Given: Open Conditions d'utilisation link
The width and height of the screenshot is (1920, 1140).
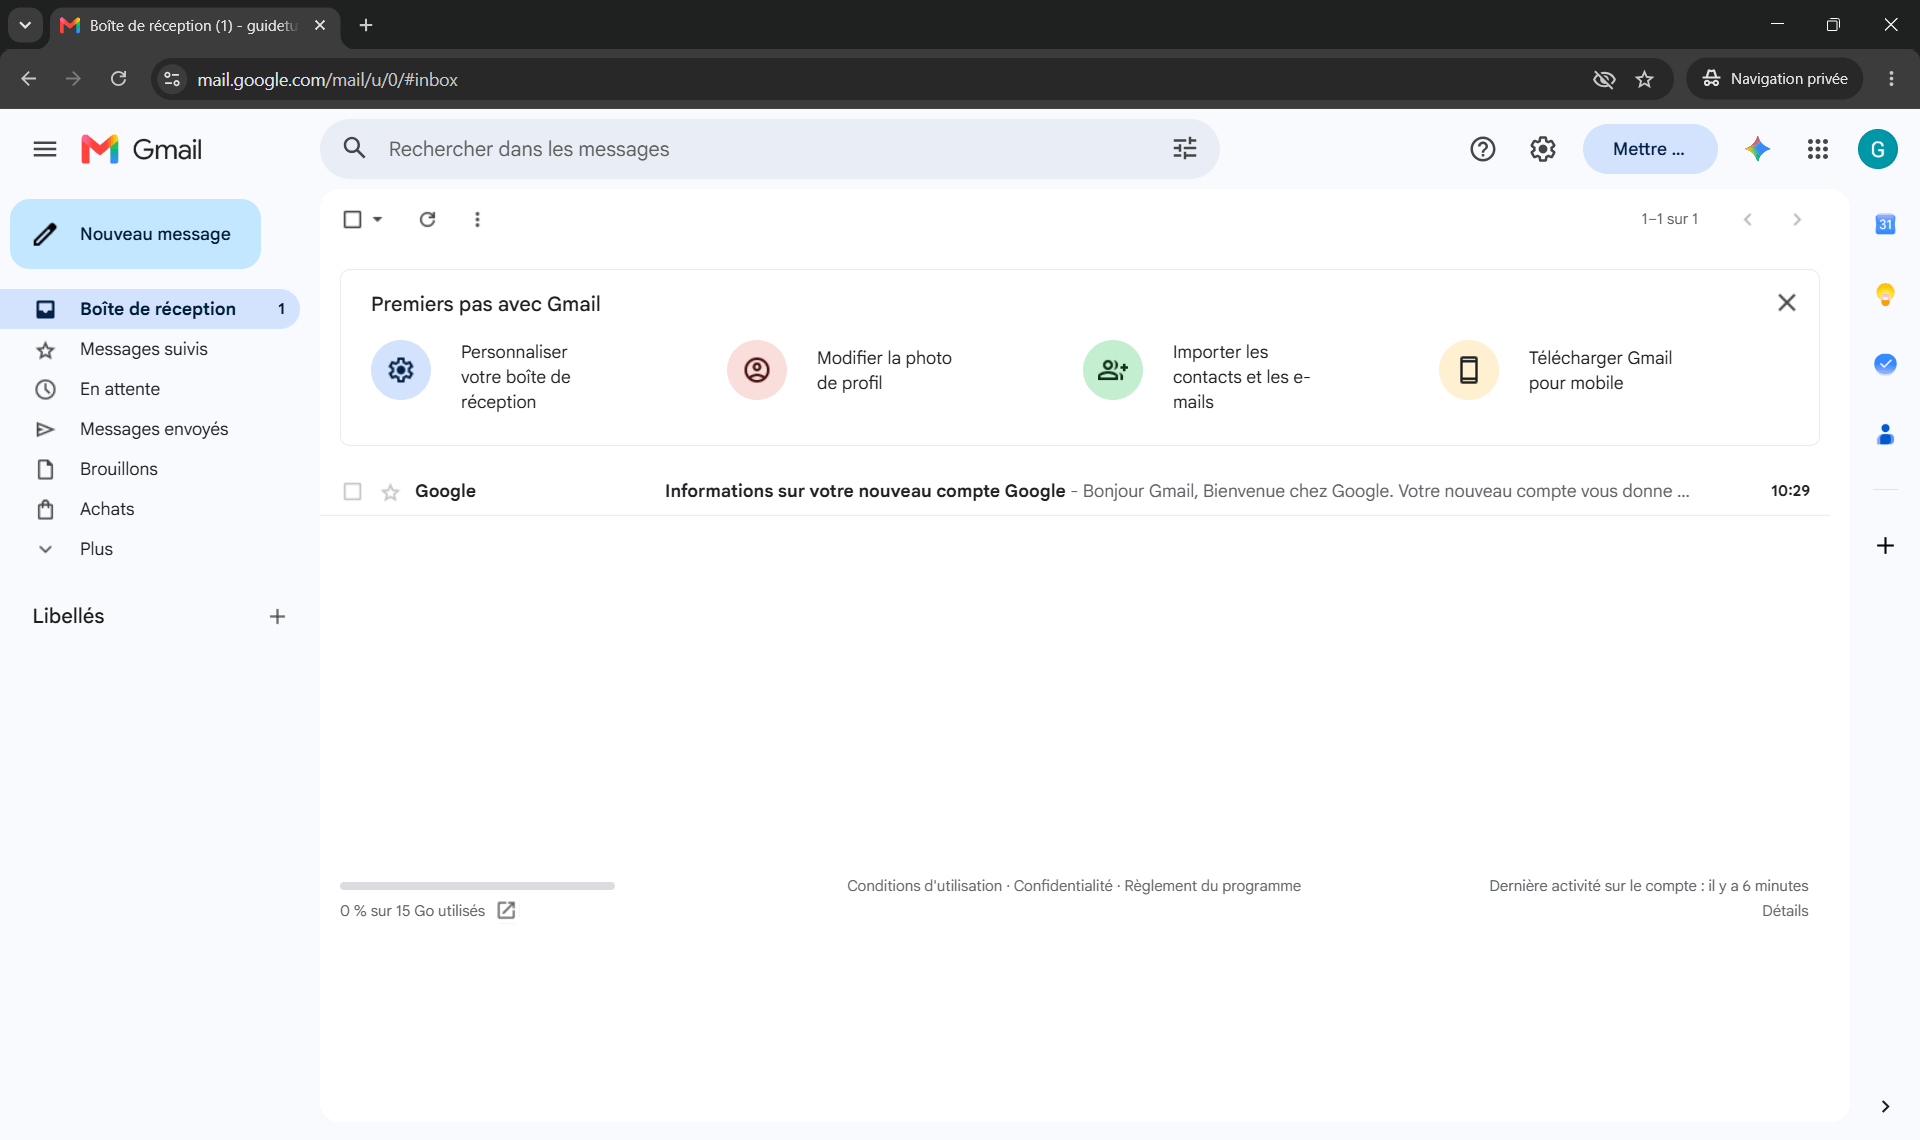Looking at the screenshot, I should click(924, 886).
